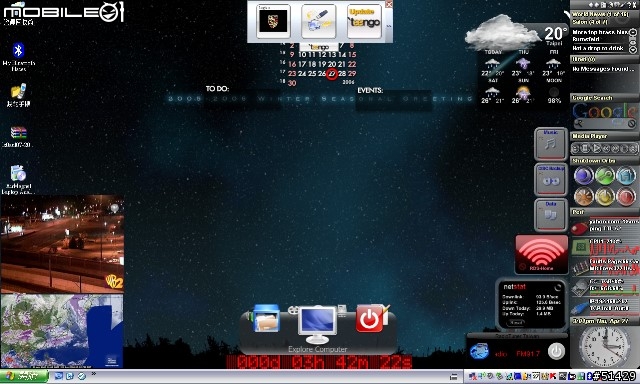Viewport: 640px width, 384px height.
Task: Open the Data dock tile
Action: point(551,215)
